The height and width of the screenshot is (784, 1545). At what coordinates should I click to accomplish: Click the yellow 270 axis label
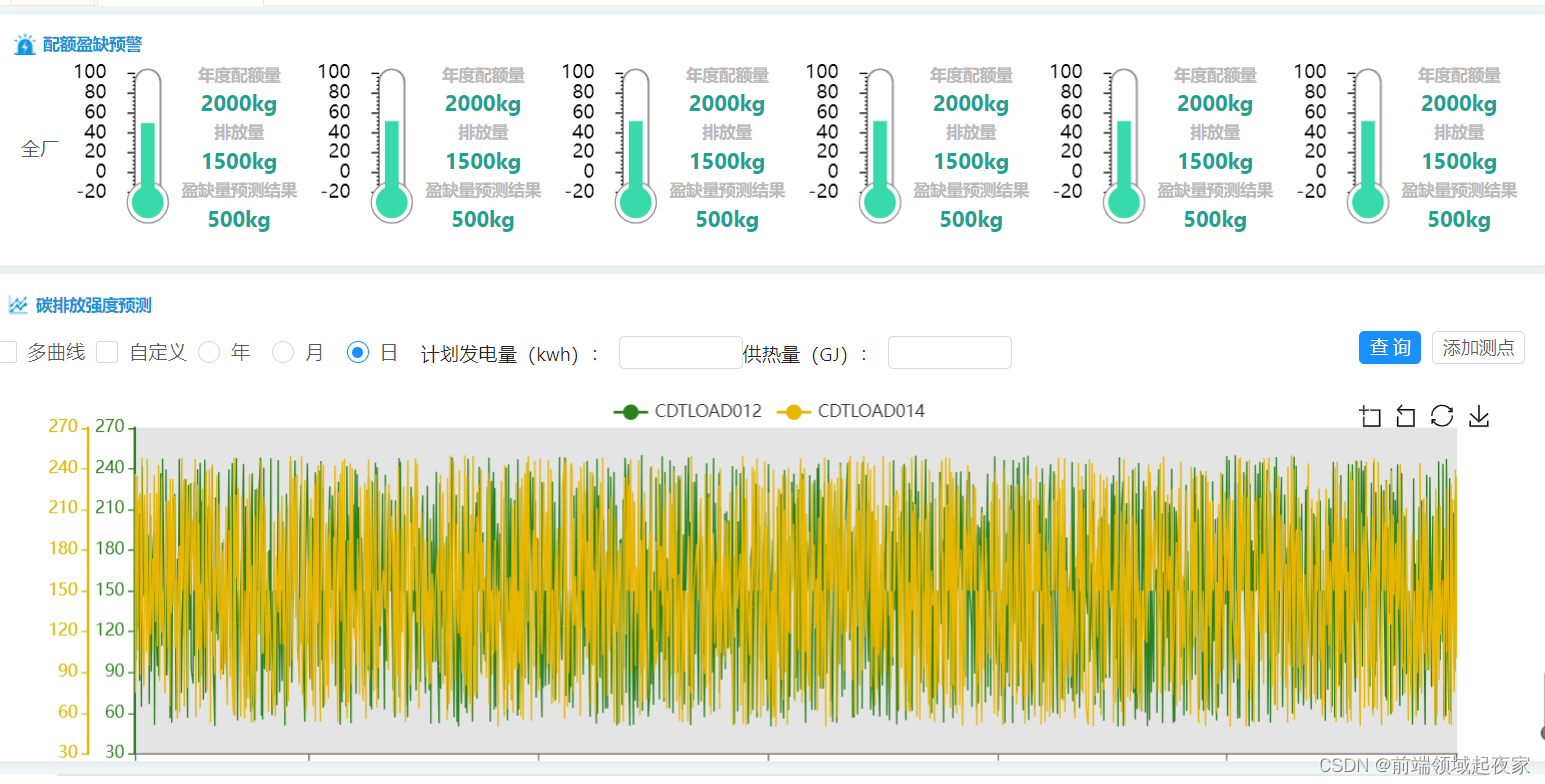[63, 427]
